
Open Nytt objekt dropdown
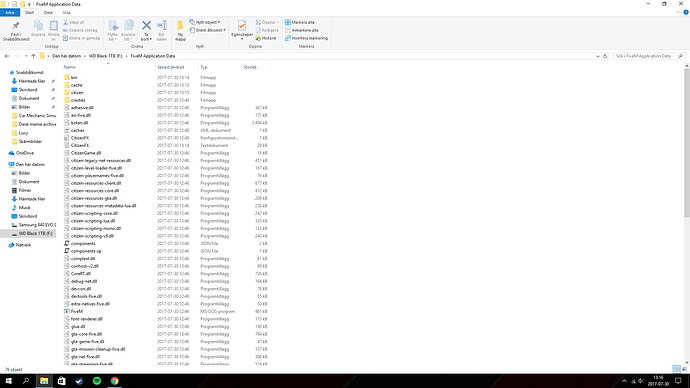(x=205, y=22)
